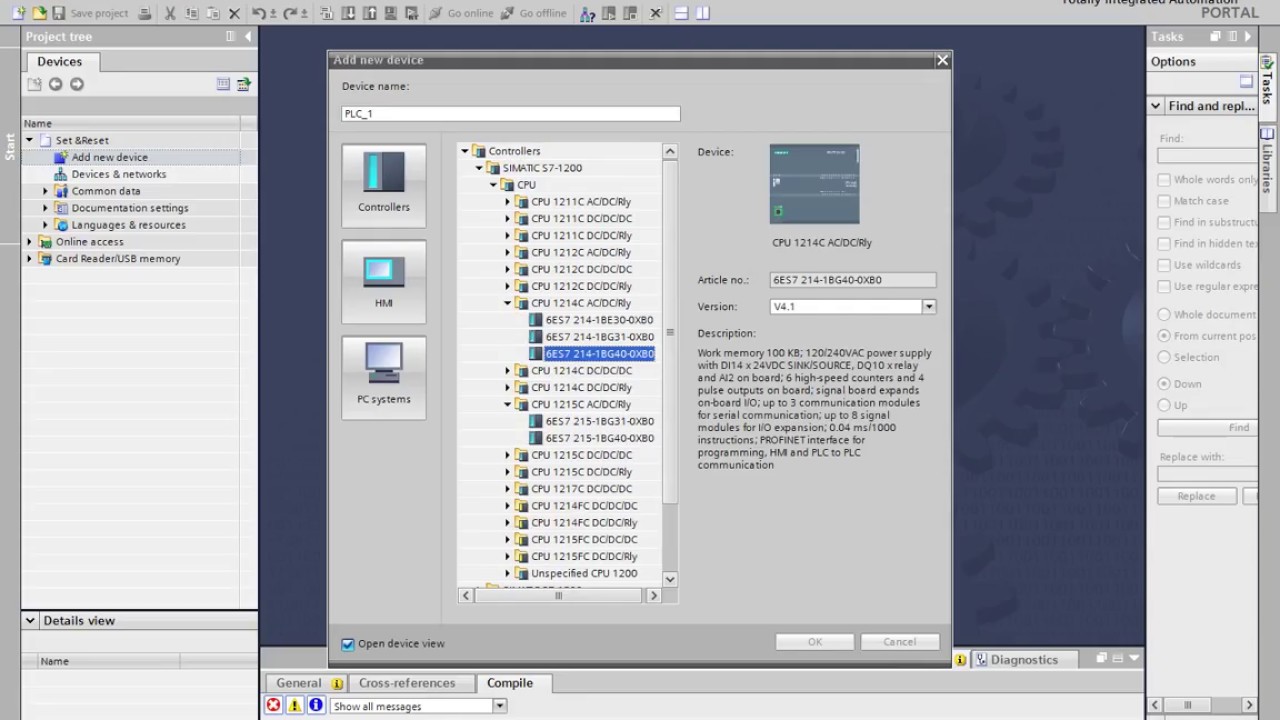Select the Selection radio button

(1164, 357)
